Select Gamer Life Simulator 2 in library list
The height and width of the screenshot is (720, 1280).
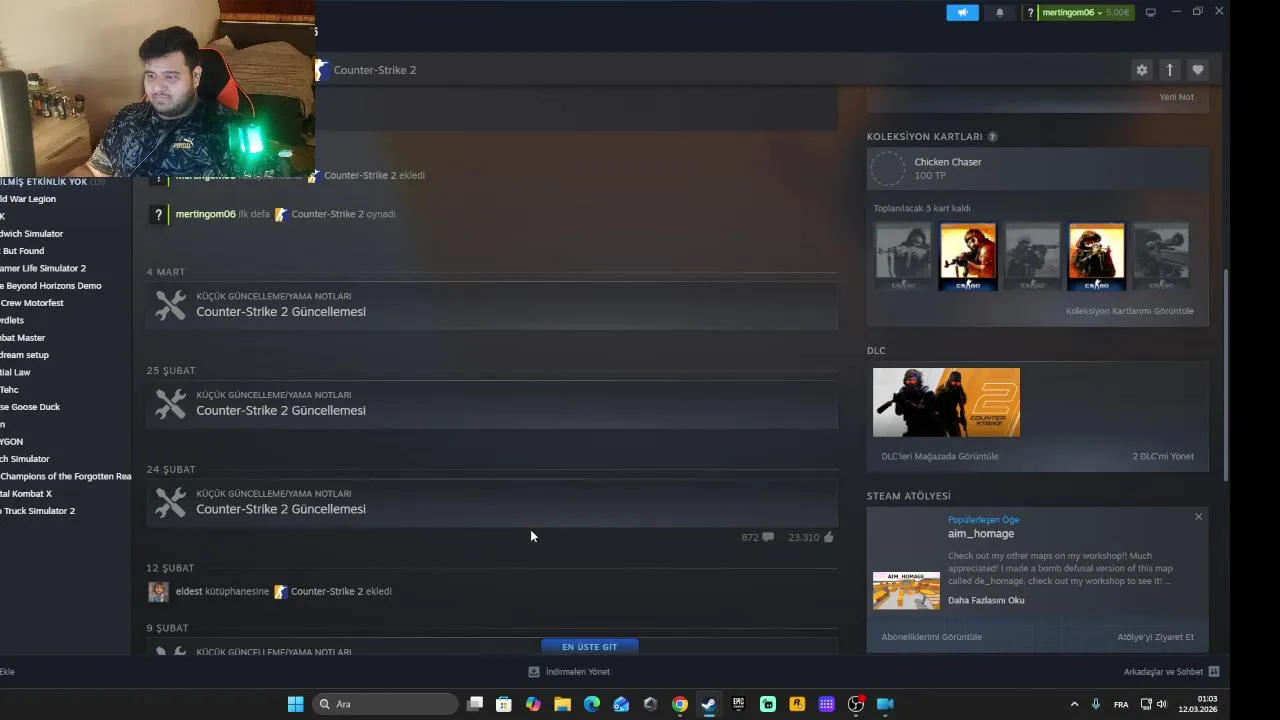(43, 268)
